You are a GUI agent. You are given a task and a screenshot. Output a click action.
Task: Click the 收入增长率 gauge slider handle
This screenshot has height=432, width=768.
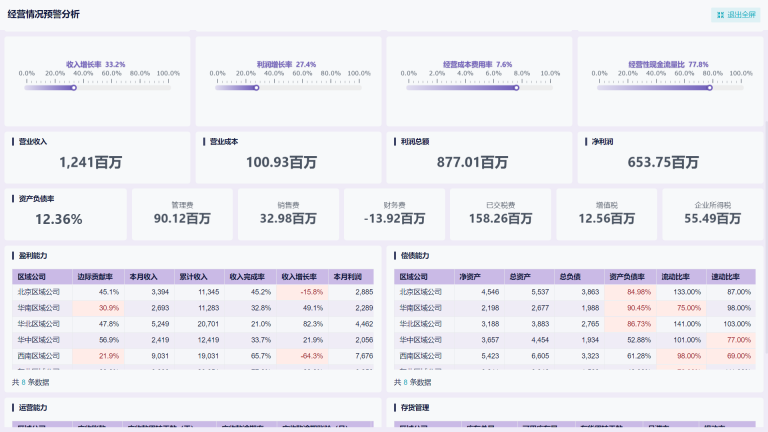point(74,88)
